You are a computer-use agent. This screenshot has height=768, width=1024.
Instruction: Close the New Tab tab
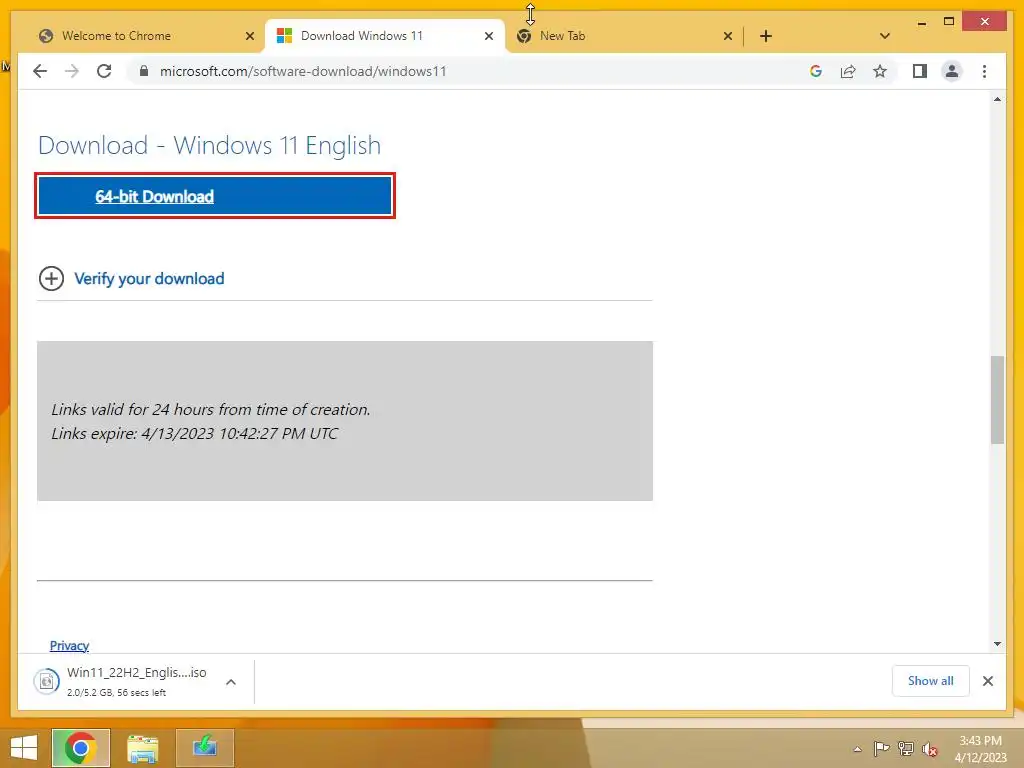(x=728, y=36)
